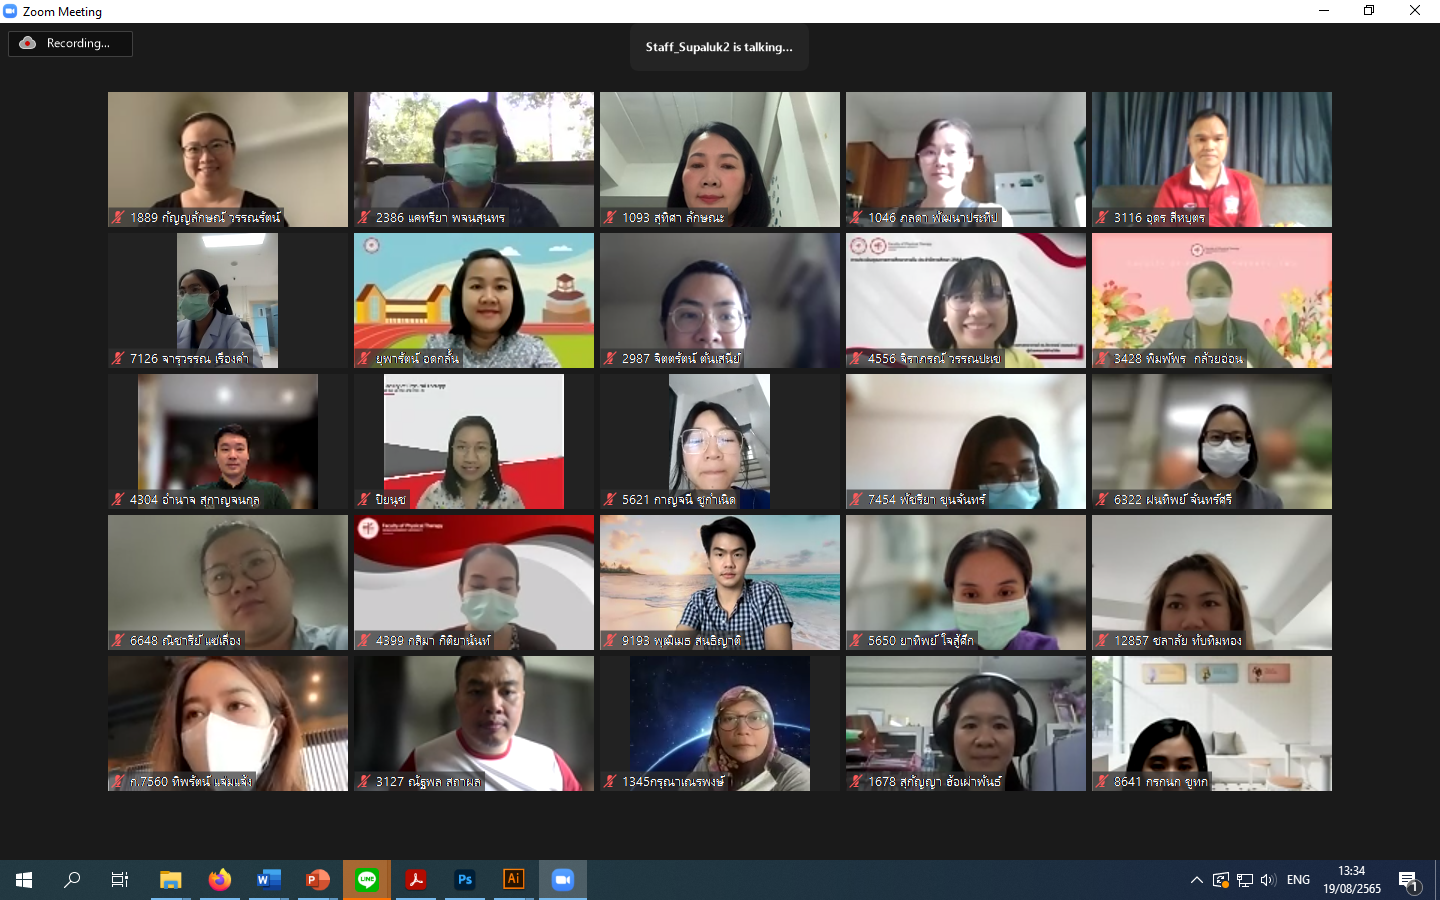1440x900 pixels.
Task: Click the muted microphone icon on tile 3116
Action: [x=1102, y=217]
